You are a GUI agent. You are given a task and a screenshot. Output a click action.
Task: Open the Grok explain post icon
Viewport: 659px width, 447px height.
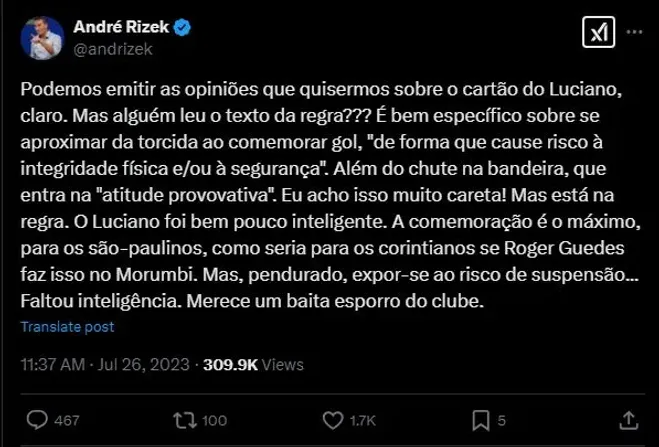(597, 34)
